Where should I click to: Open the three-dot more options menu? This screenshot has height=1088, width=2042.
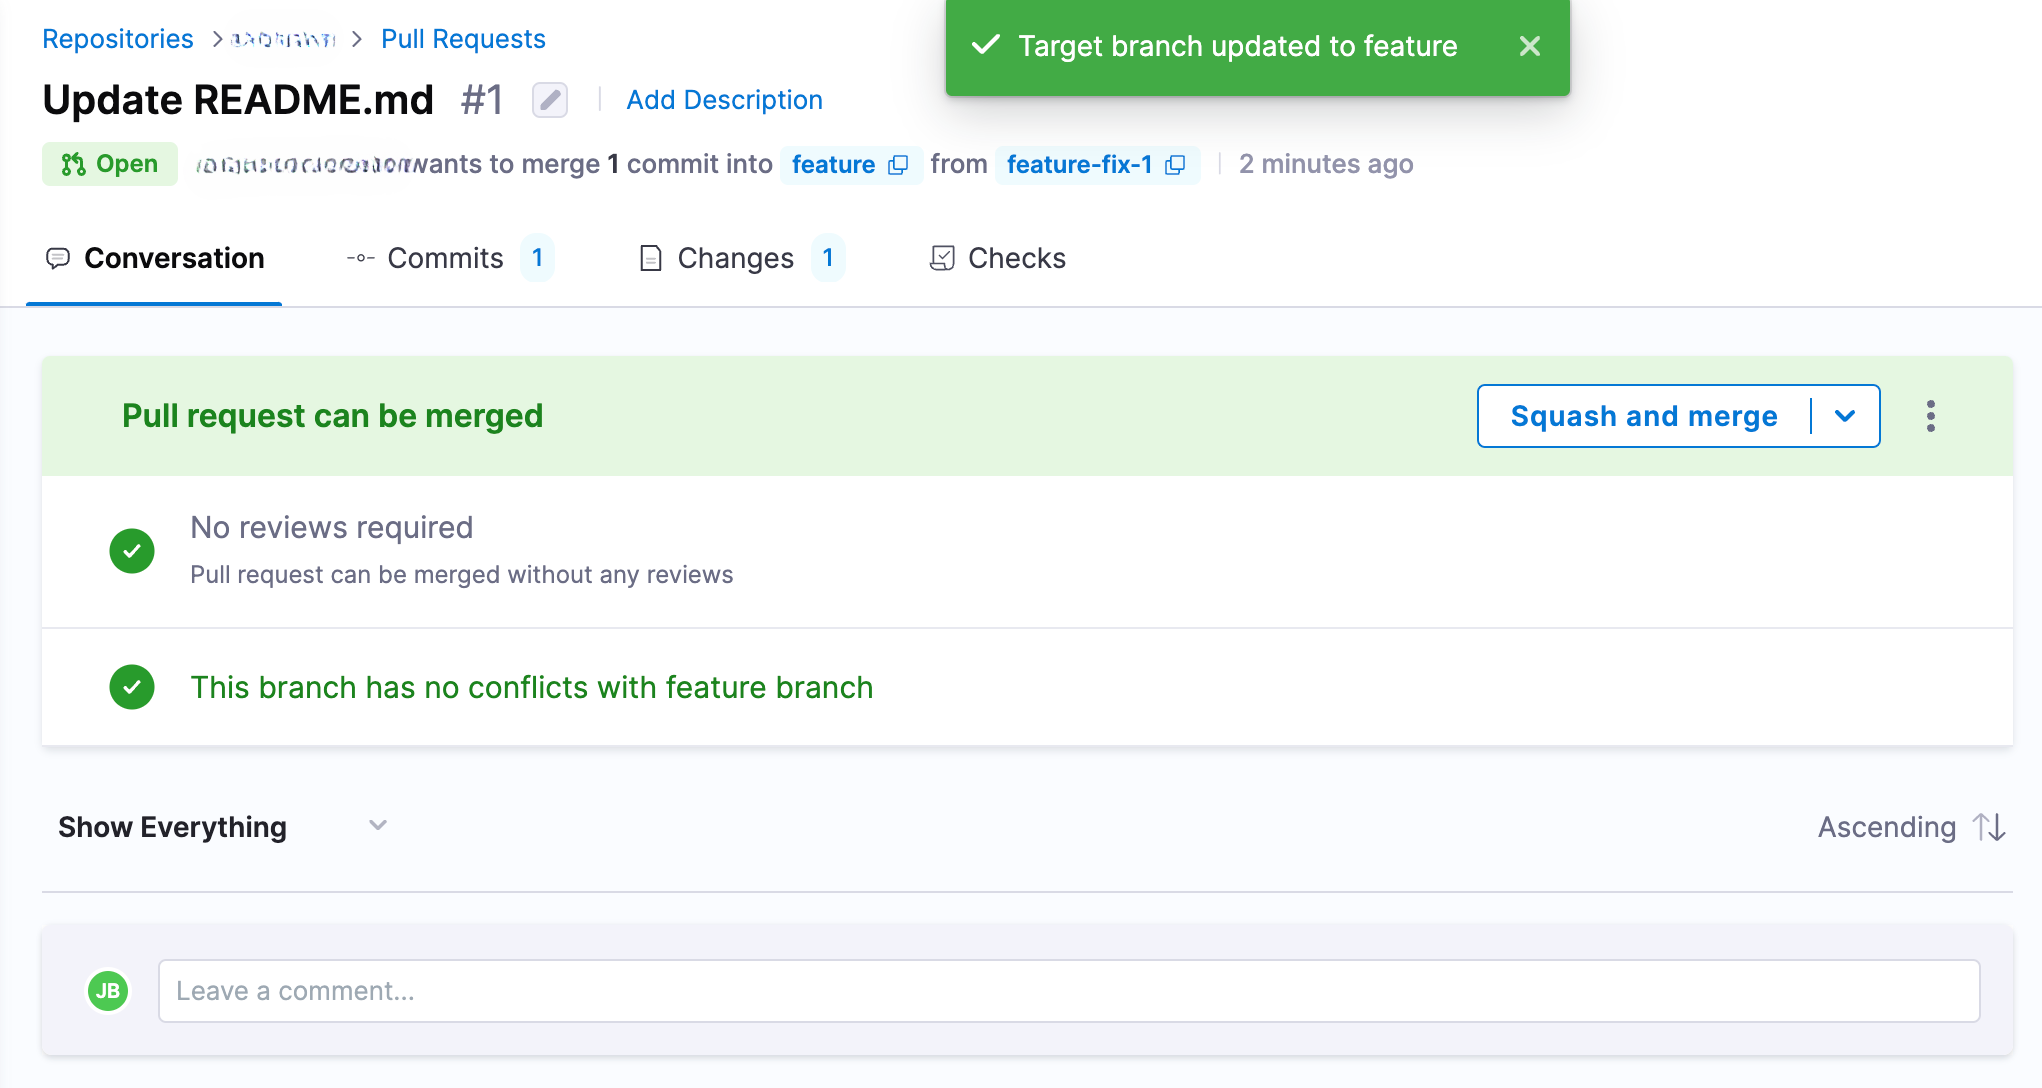1930,416
